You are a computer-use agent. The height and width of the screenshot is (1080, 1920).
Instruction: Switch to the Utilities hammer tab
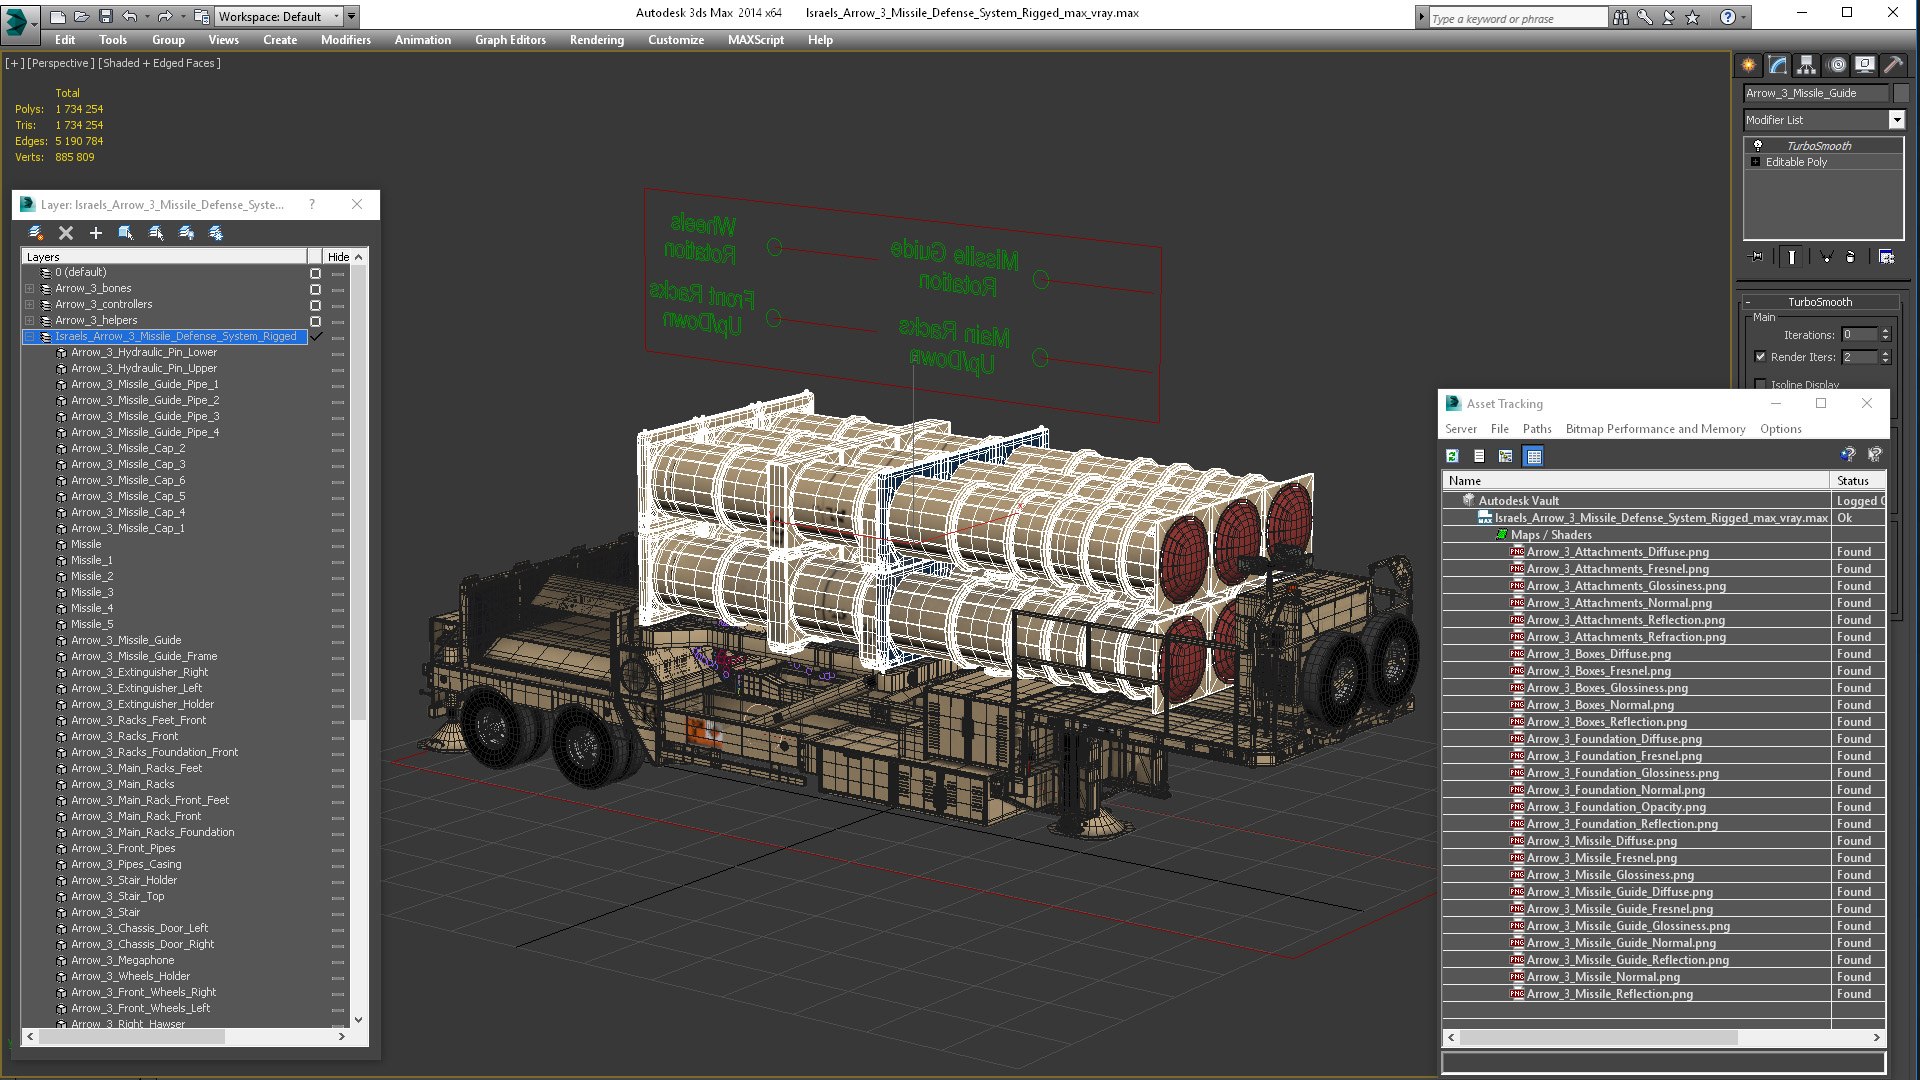pos(1893,65)
